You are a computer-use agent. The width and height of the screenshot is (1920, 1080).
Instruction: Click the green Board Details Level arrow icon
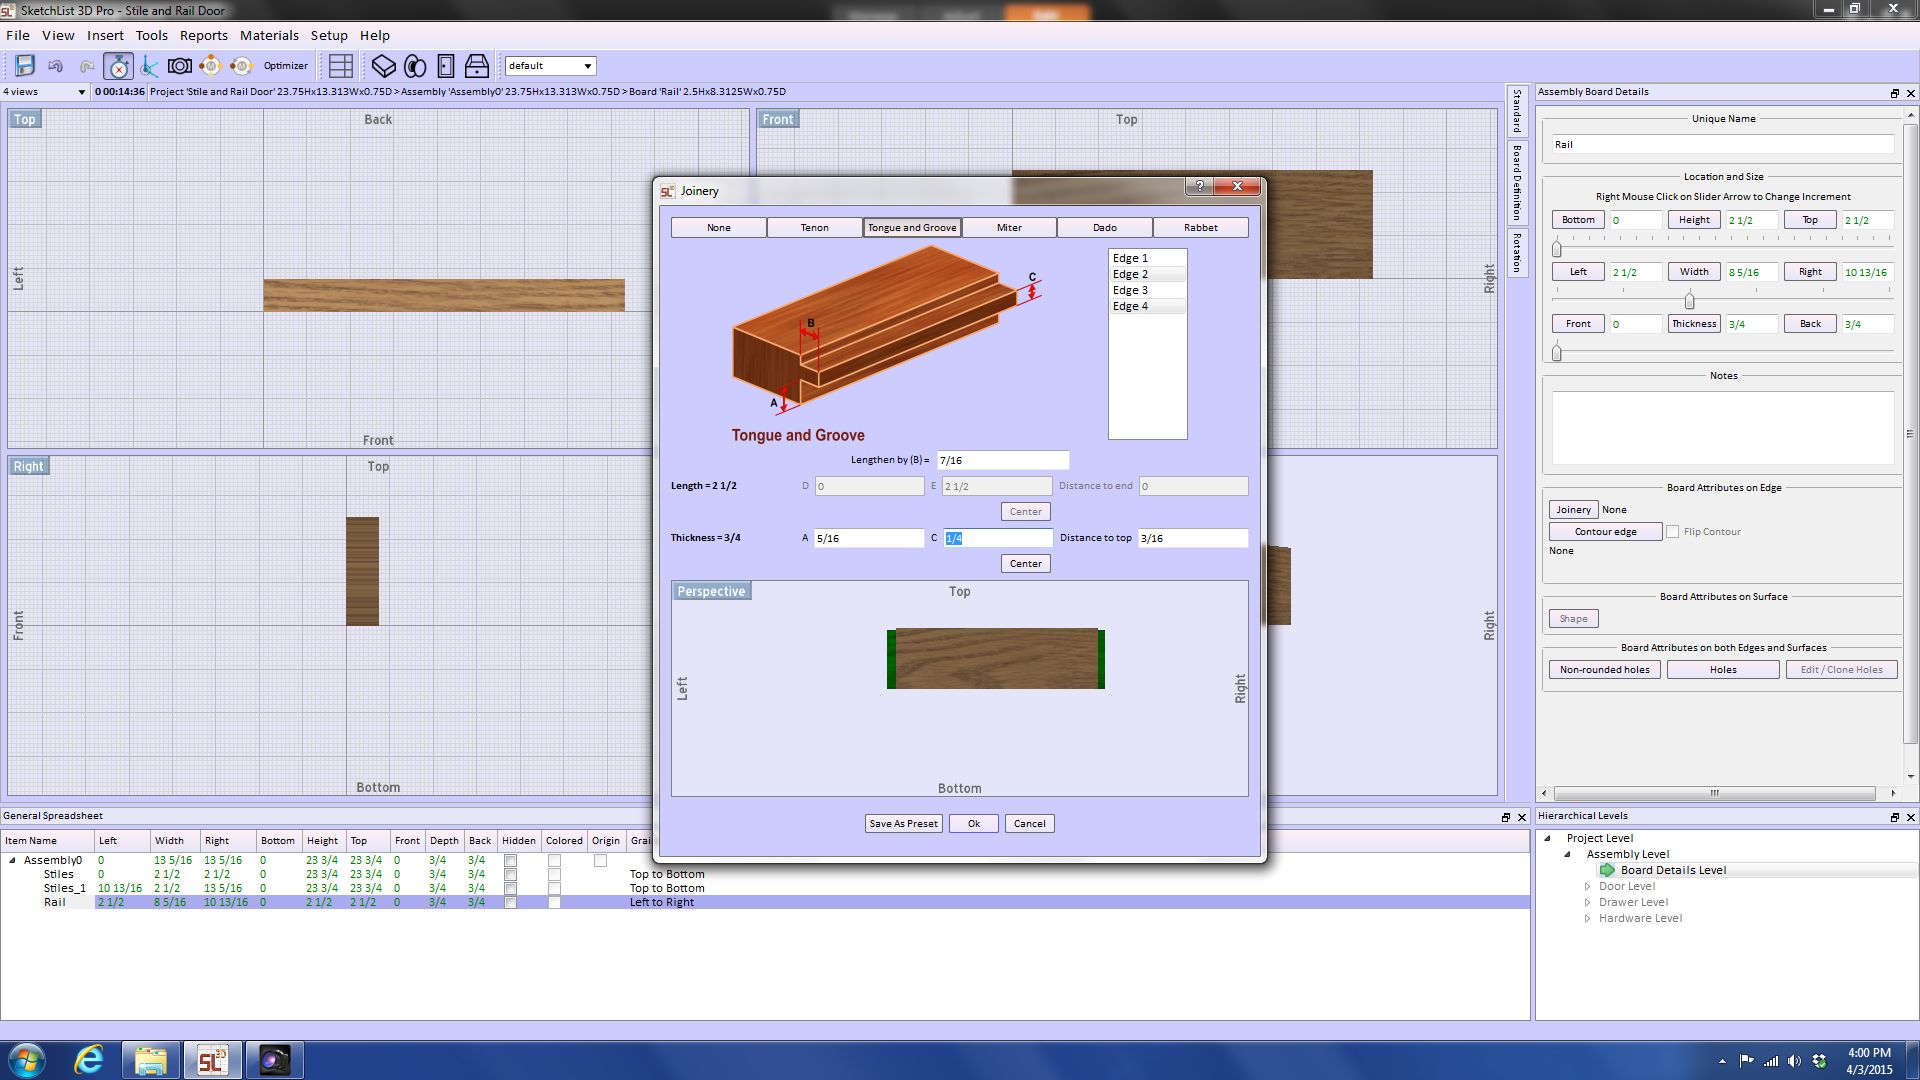(x=1607, y=870)
